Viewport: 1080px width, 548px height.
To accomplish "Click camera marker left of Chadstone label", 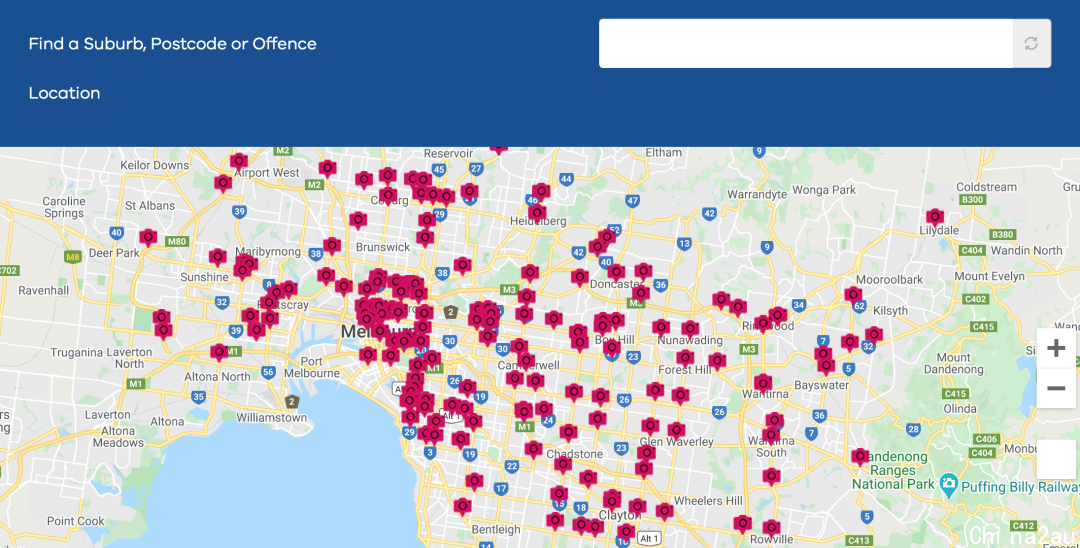I will (x=533, y=450).
